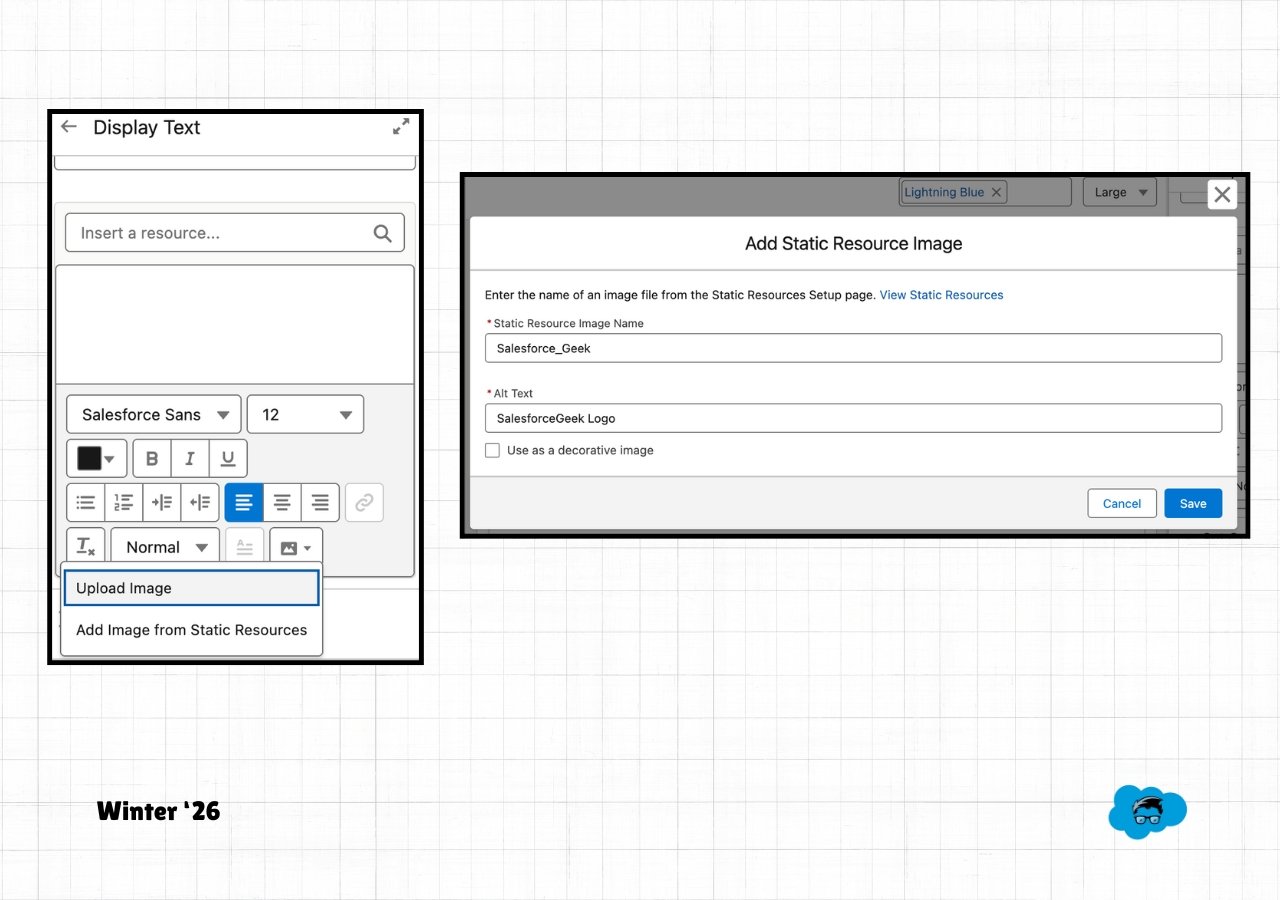Insert a bulleted list

[x=86, y=503]
